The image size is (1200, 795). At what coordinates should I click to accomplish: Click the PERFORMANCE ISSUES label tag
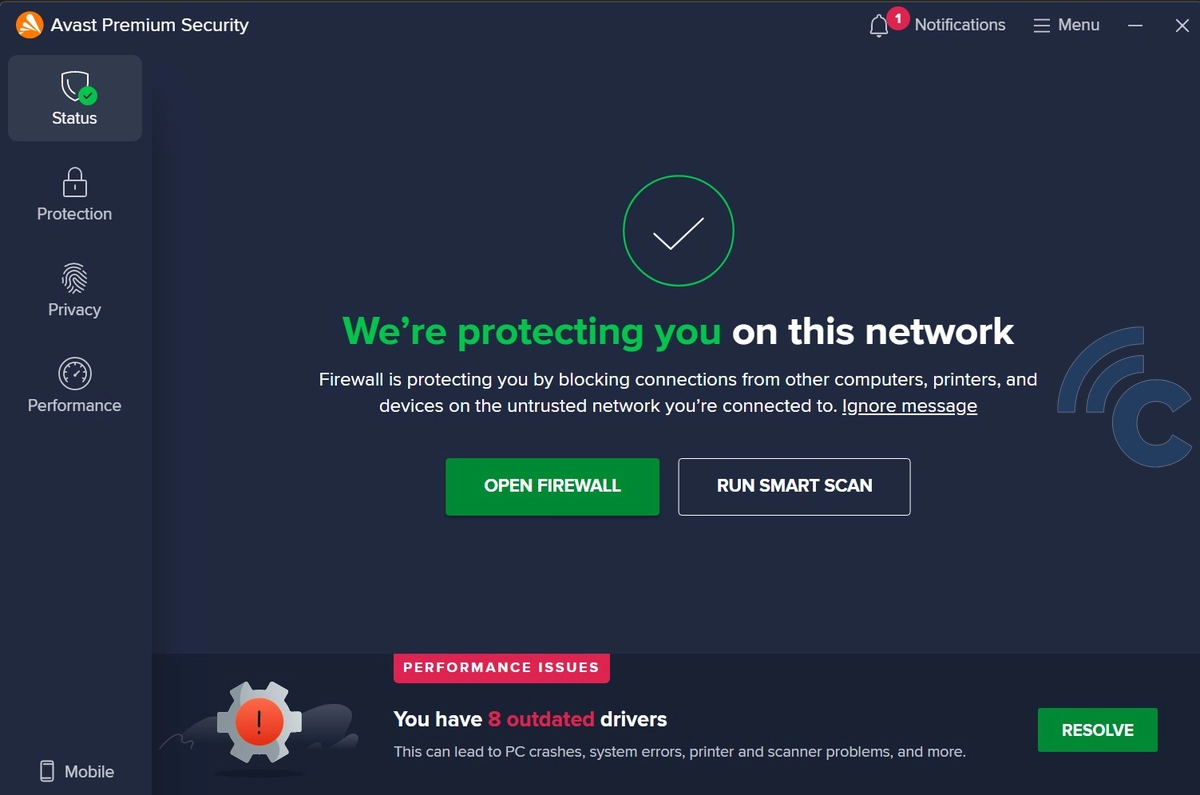coord(501,667)
